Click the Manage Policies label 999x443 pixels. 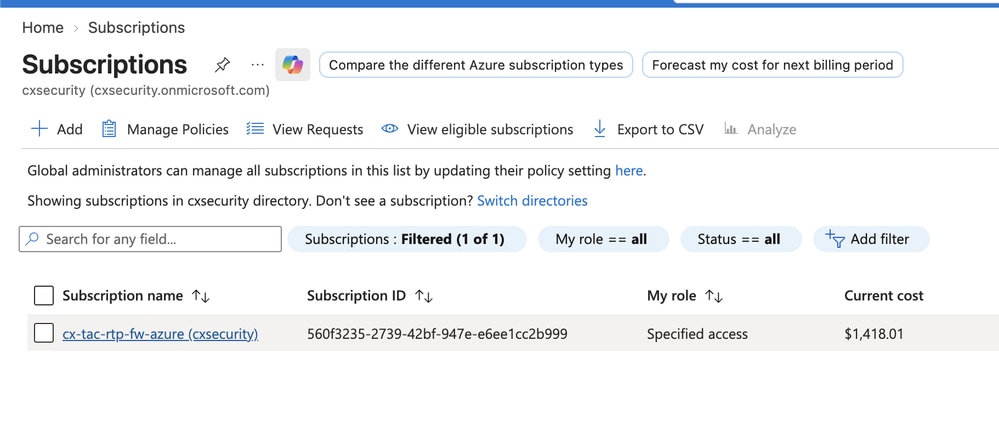coord(178,129)
